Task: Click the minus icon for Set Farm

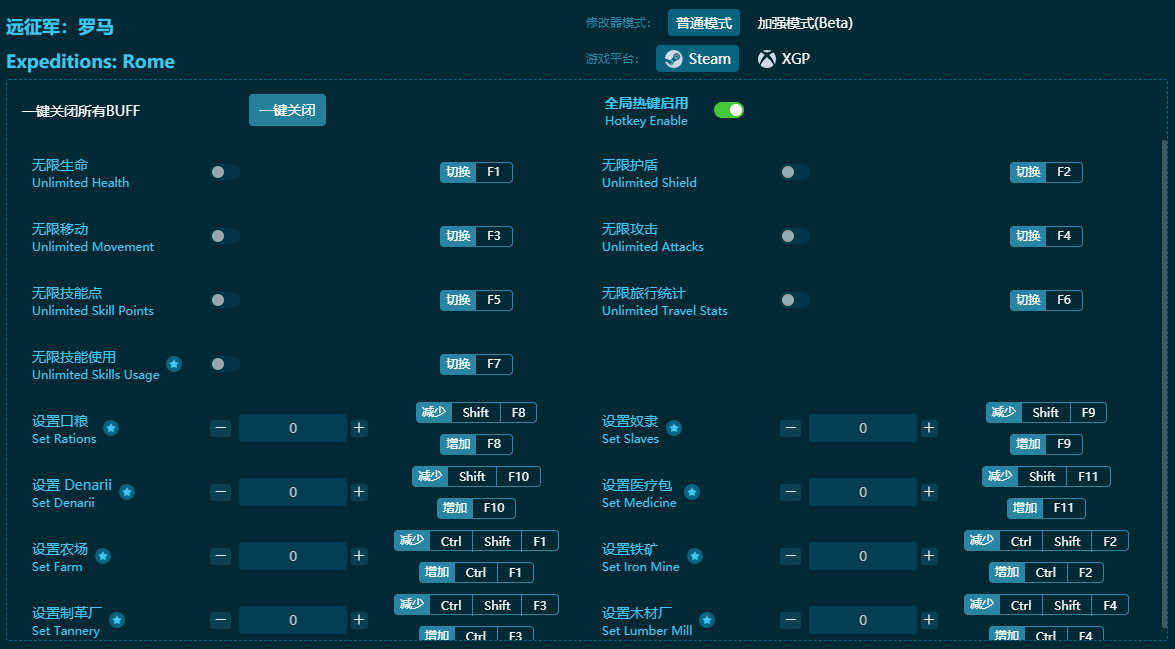Action: [221, 556]
